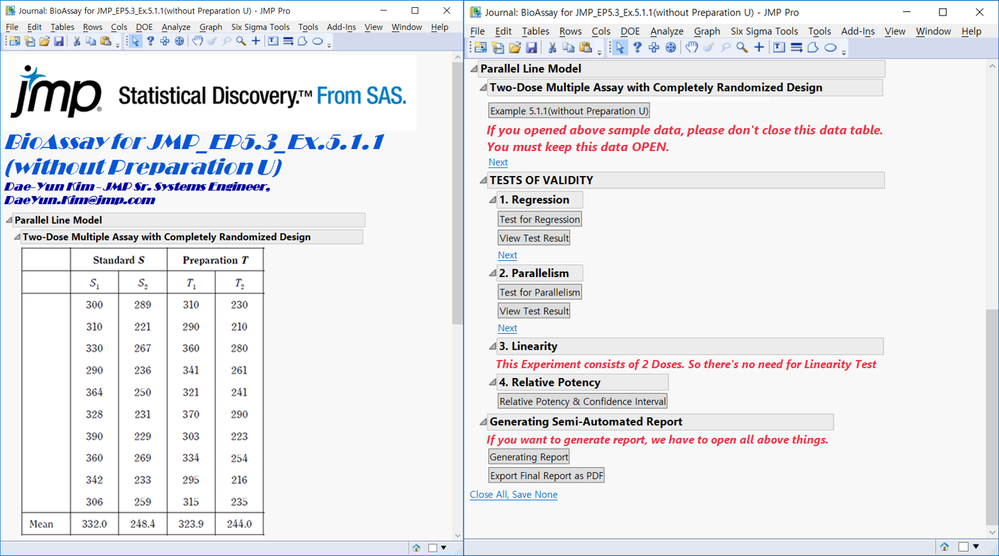Open Analyze menu in right window
This screenshot has height=556, width=999.
coord(667,31)
